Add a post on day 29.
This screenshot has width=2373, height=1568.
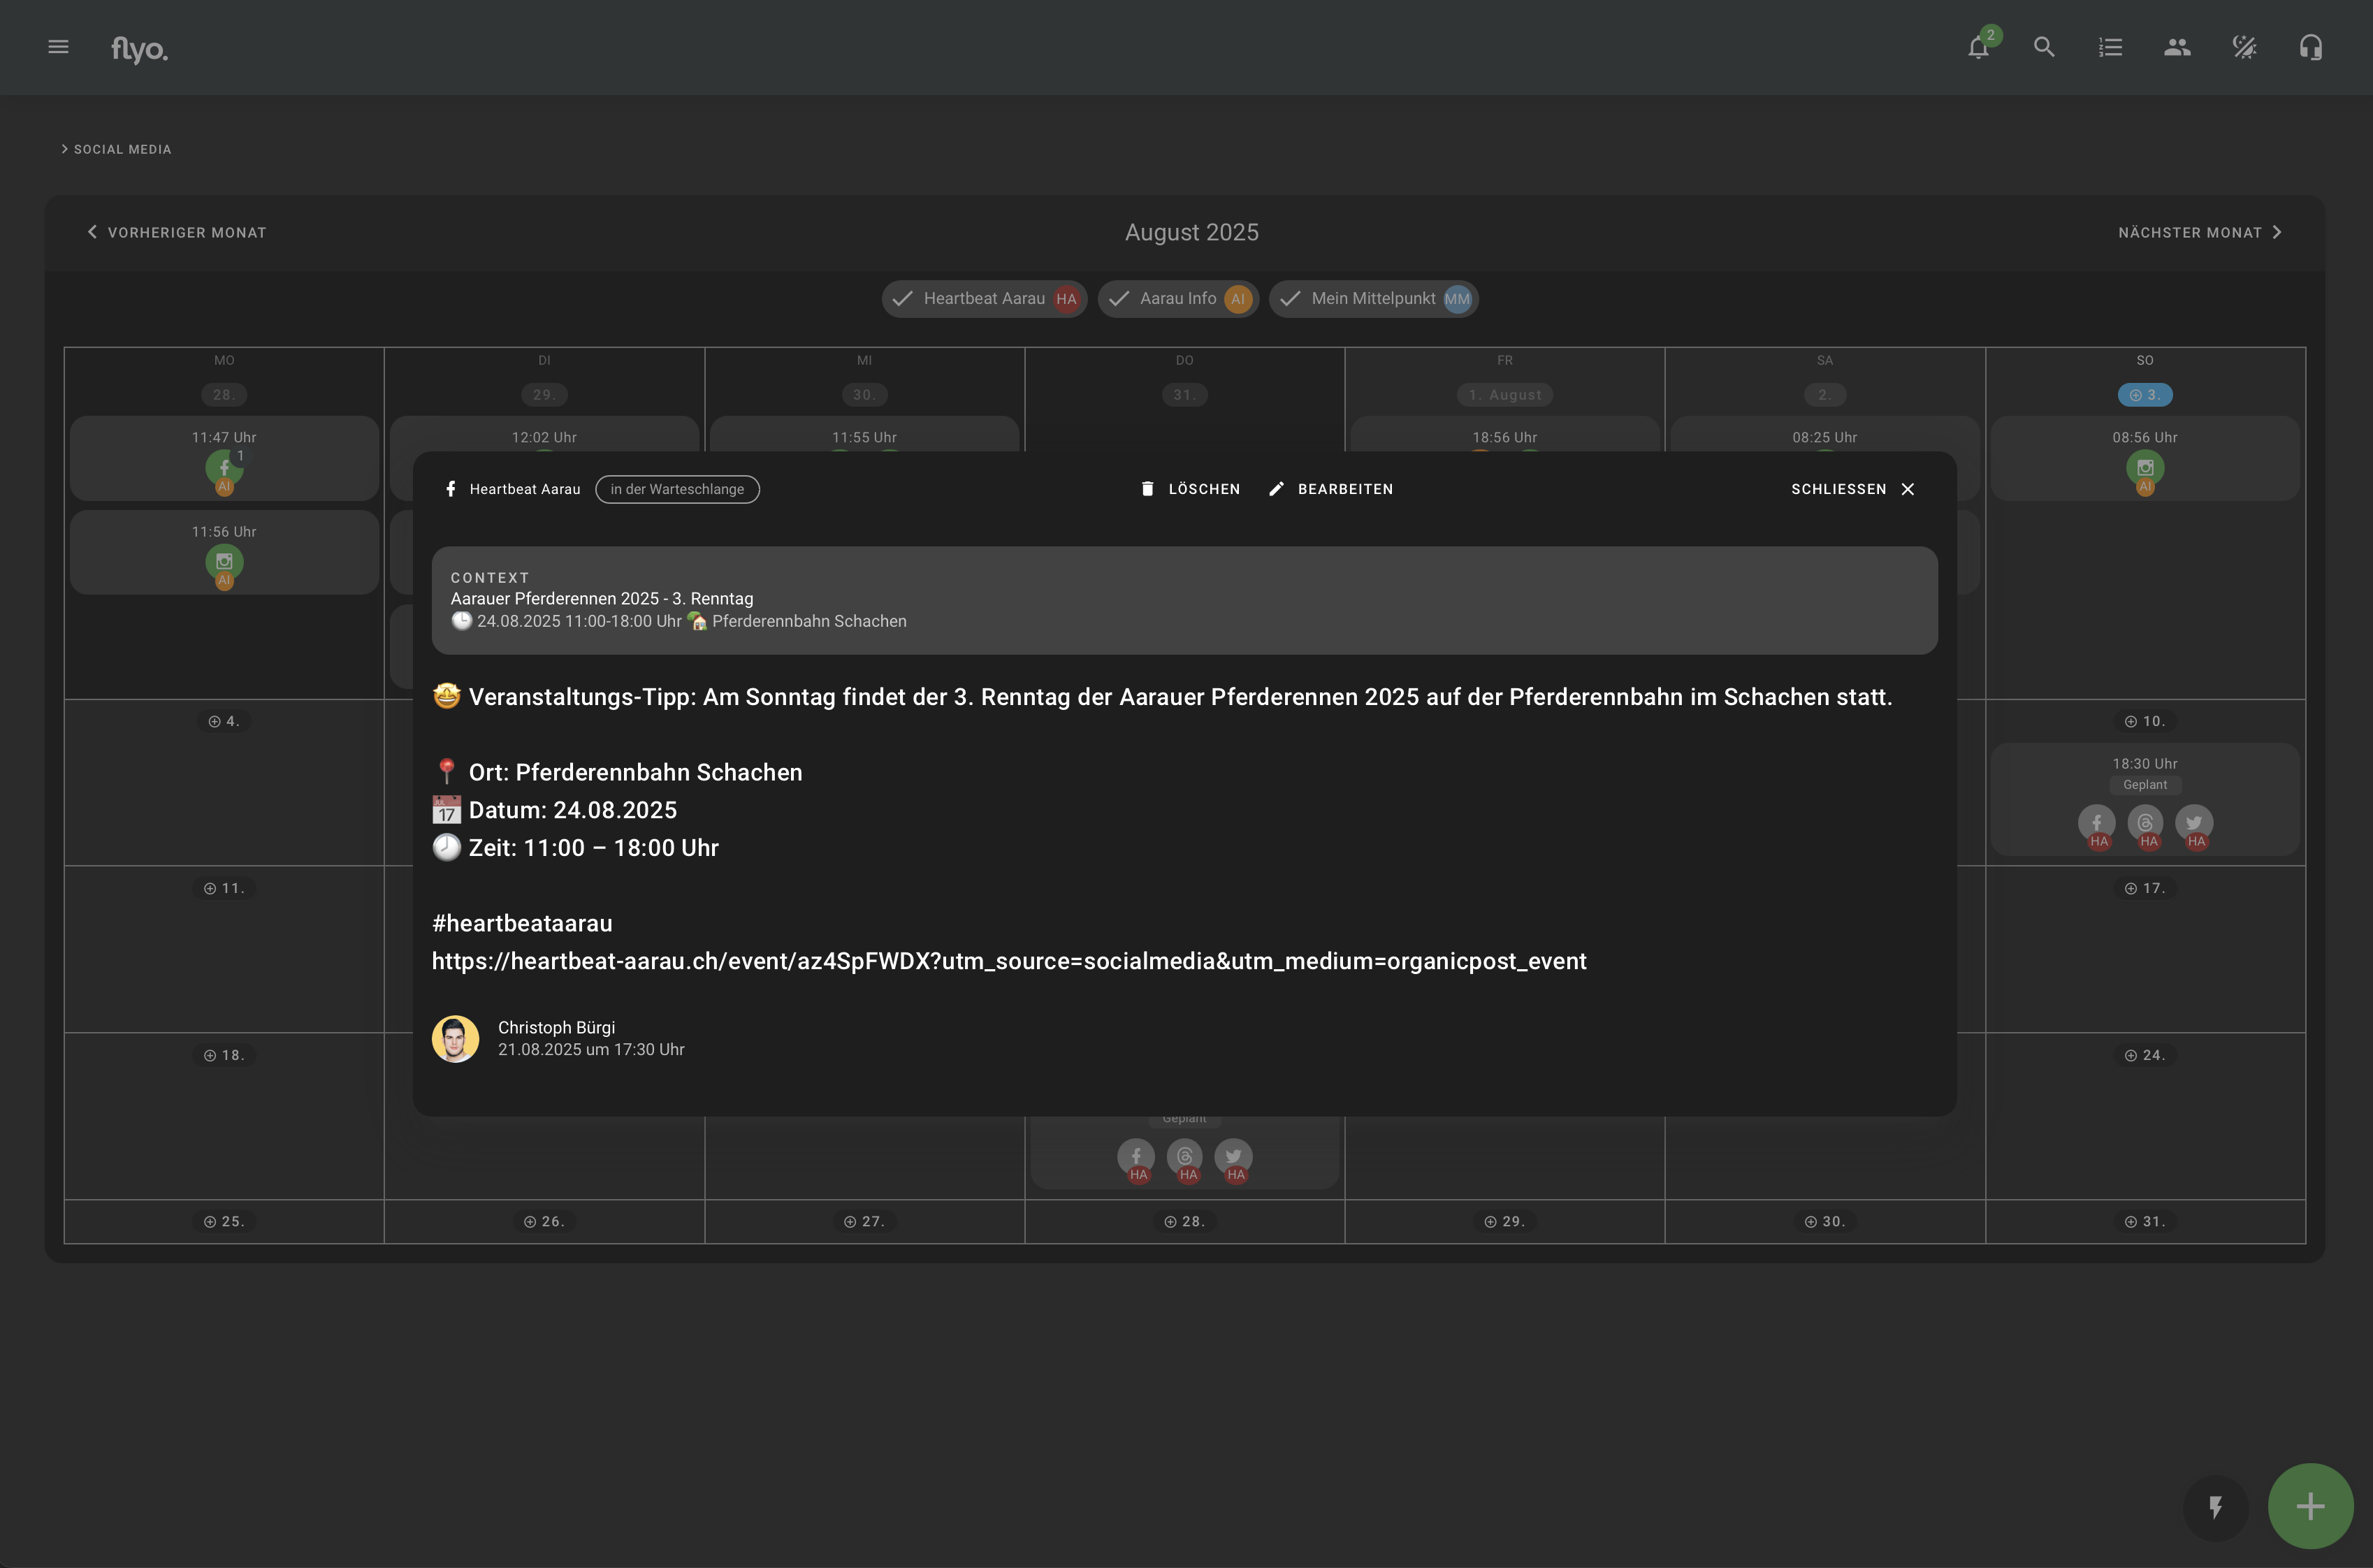(x=1504, y=1221)
